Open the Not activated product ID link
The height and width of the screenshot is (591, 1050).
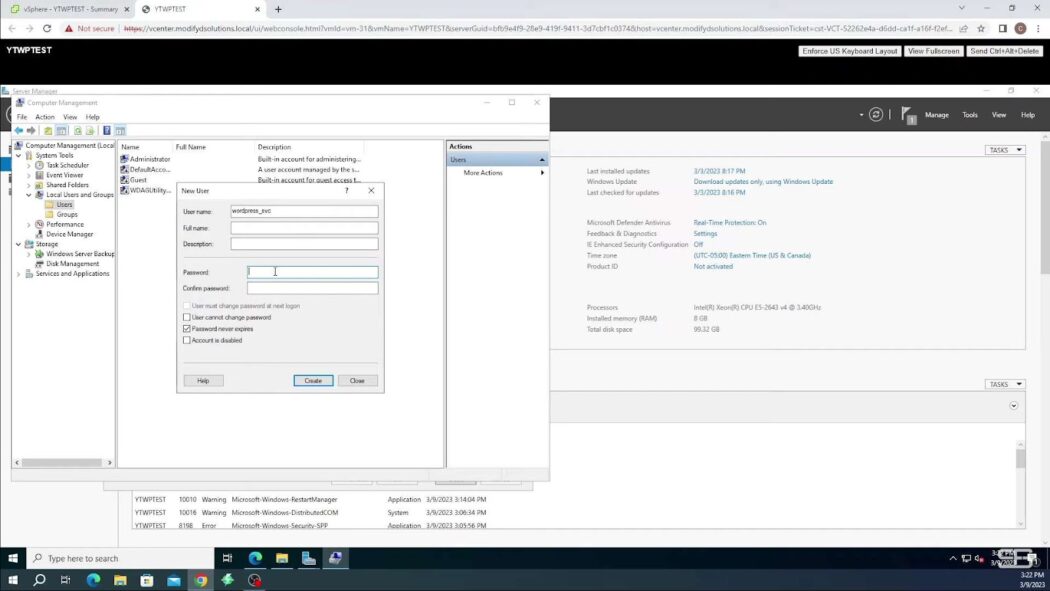point(712,266)
